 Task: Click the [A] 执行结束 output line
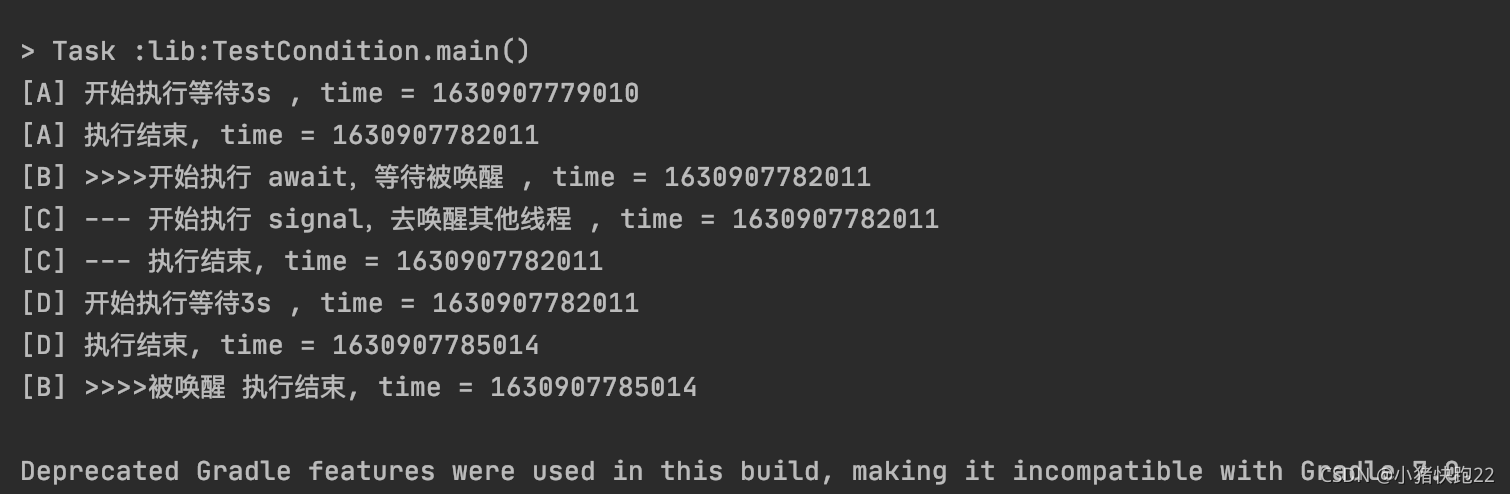coord(280,135)
